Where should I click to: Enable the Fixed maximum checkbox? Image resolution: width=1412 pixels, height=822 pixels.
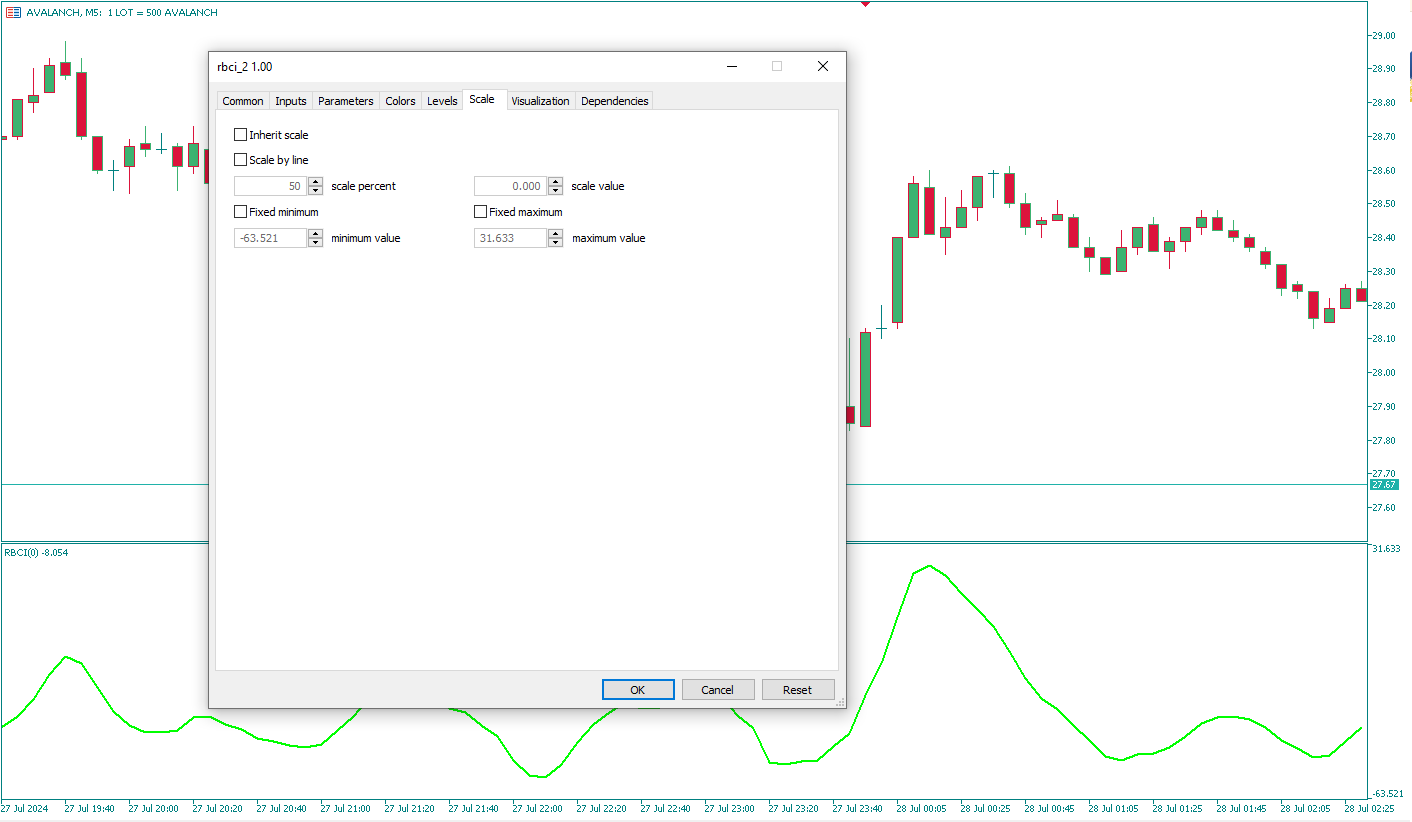[x=480, y=212]
